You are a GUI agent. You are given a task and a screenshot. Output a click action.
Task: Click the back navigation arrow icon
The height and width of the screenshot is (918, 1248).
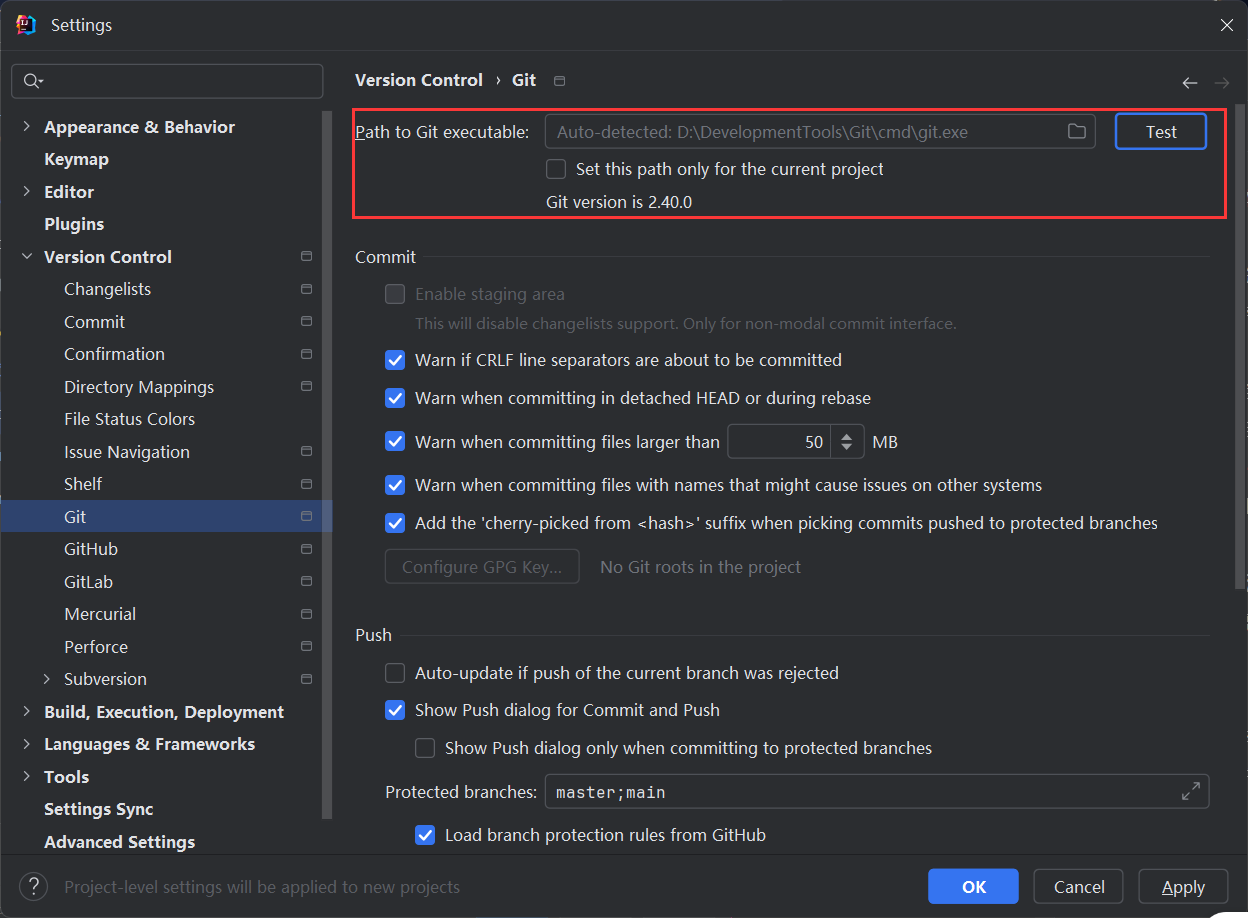(1189, 83)
